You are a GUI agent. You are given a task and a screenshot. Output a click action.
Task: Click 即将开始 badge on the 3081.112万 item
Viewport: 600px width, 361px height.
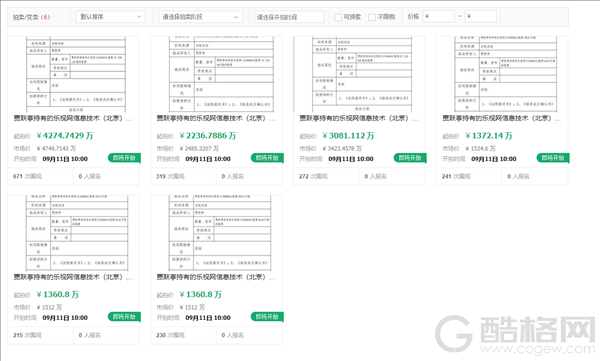tap(410, 158)
